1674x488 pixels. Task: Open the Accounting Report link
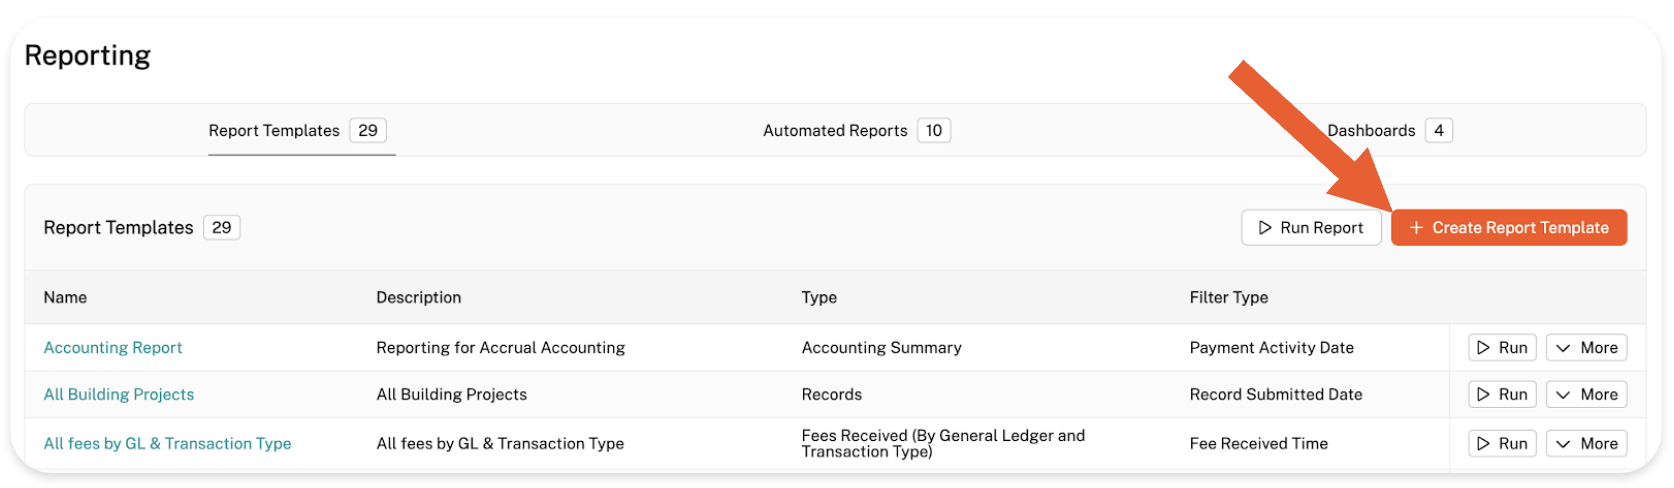tap(113, 348)
